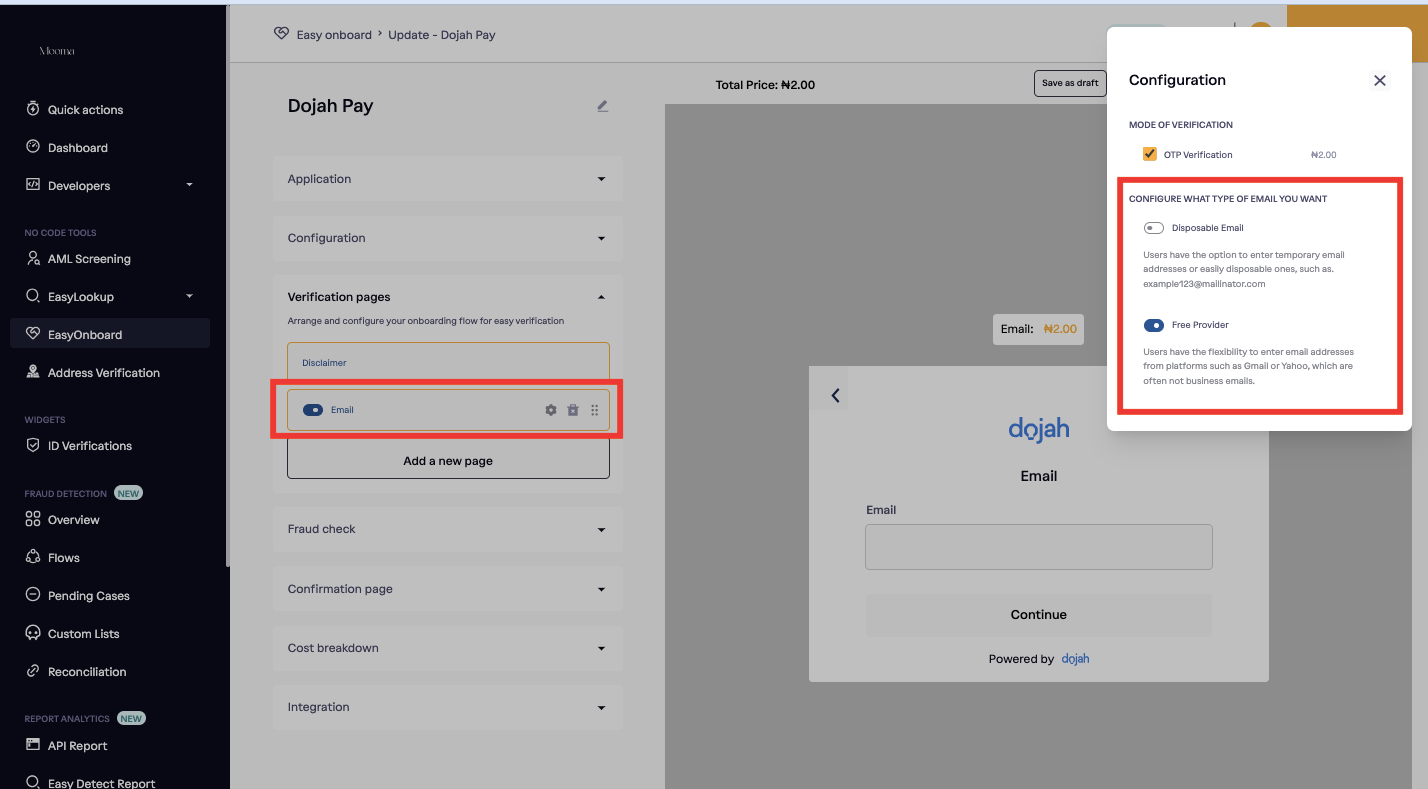Expand the Fraud check section
This screenshot has width=1428, height=789.
pyautogui.click(x=448, y=529)
